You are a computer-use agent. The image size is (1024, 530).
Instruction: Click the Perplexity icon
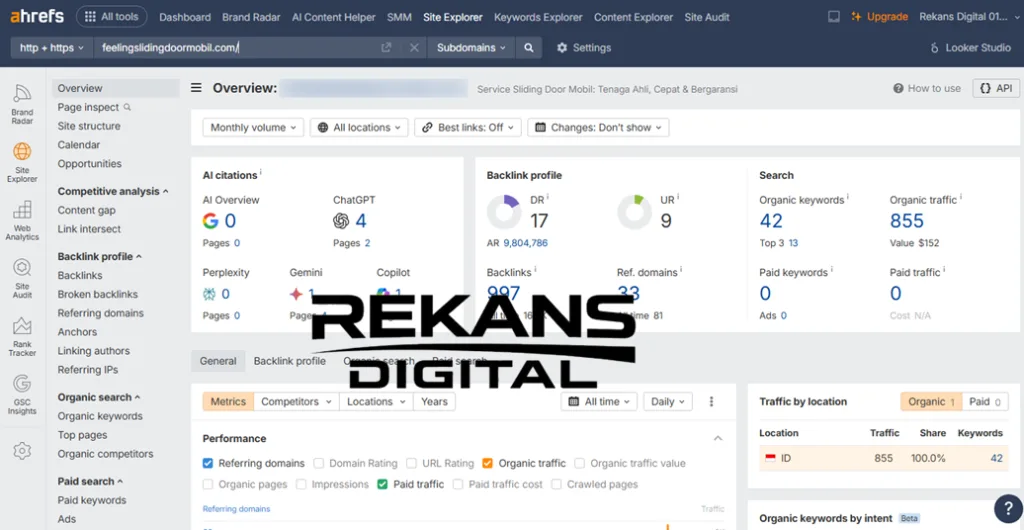(209, 294)
